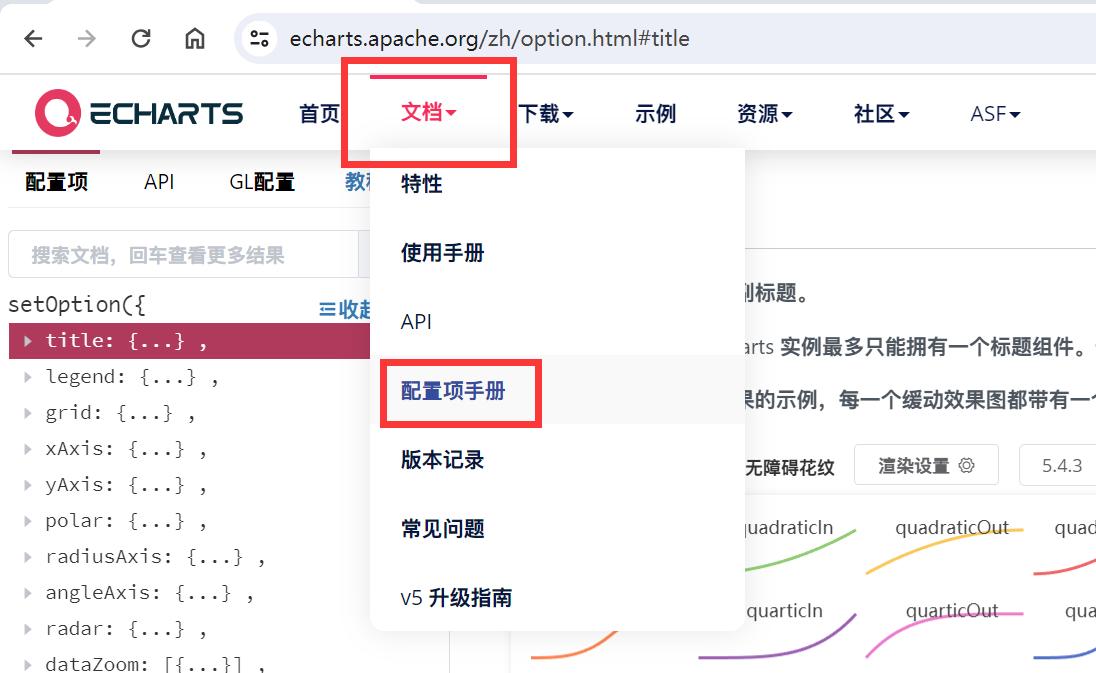Image resolution: width=1096 pixels, height=673 pixels.
Task: Go back using the back arrow icon
Action: (x=34, y=38)
